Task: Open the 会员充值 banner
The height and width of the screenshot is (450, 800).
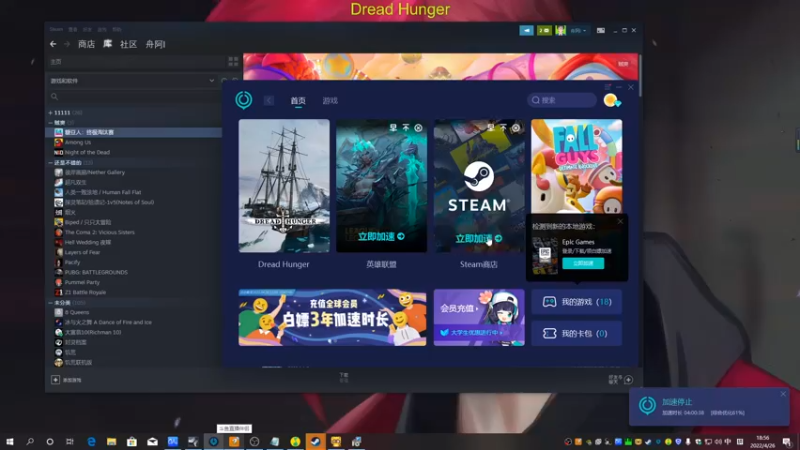Action: click(x=479, y=317)
